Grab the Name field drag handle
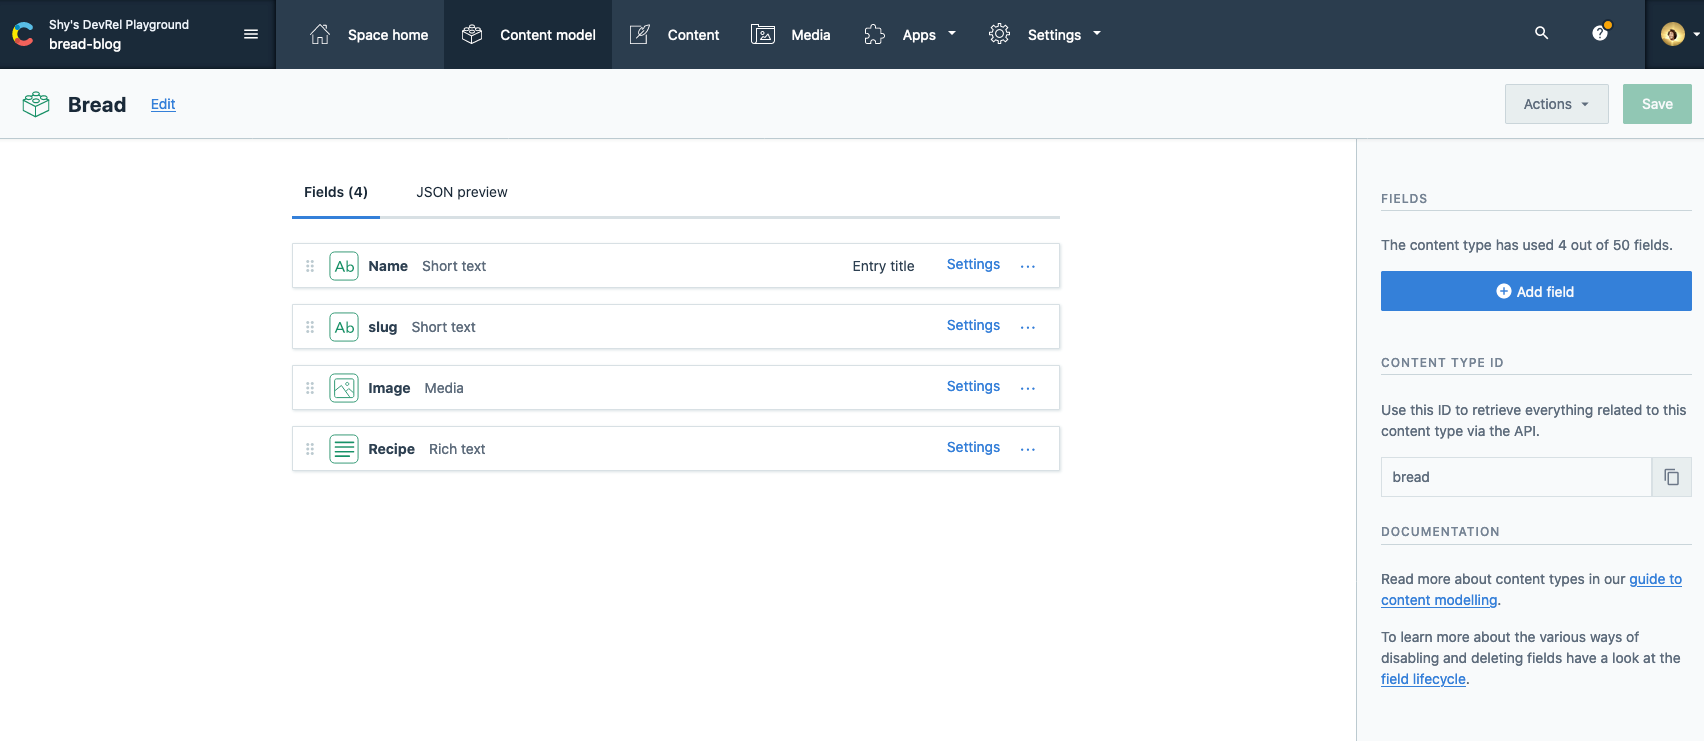1704x741 pixels. coord(310,266)
